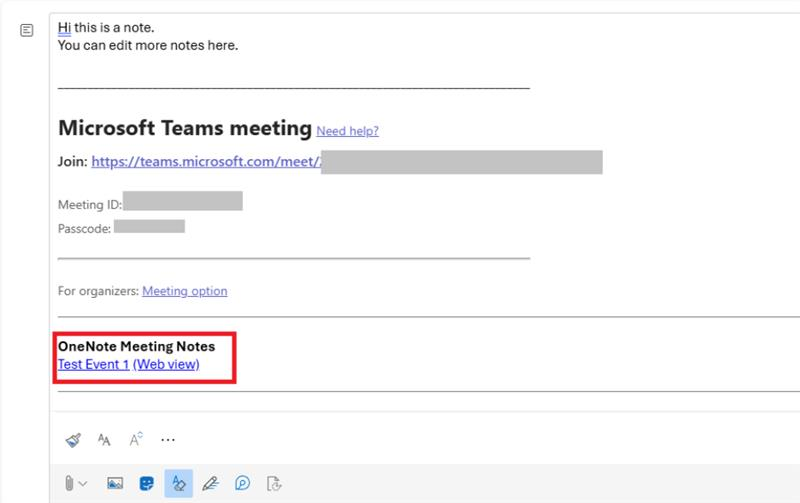Select the draw pen icon
Viewport: 800px width, 503px height.
click(x=210, y=483)
